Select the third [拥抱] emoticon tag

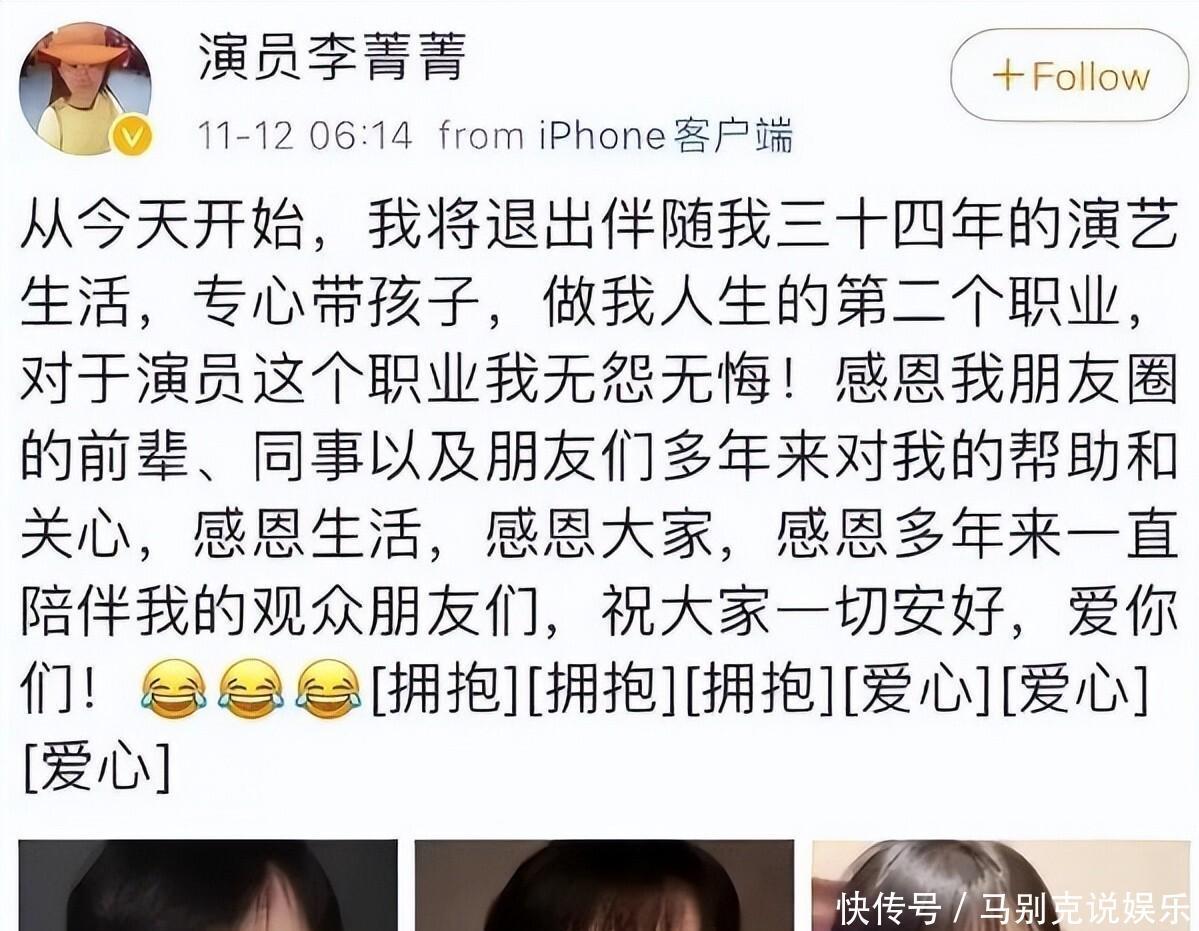coord(761,689)
